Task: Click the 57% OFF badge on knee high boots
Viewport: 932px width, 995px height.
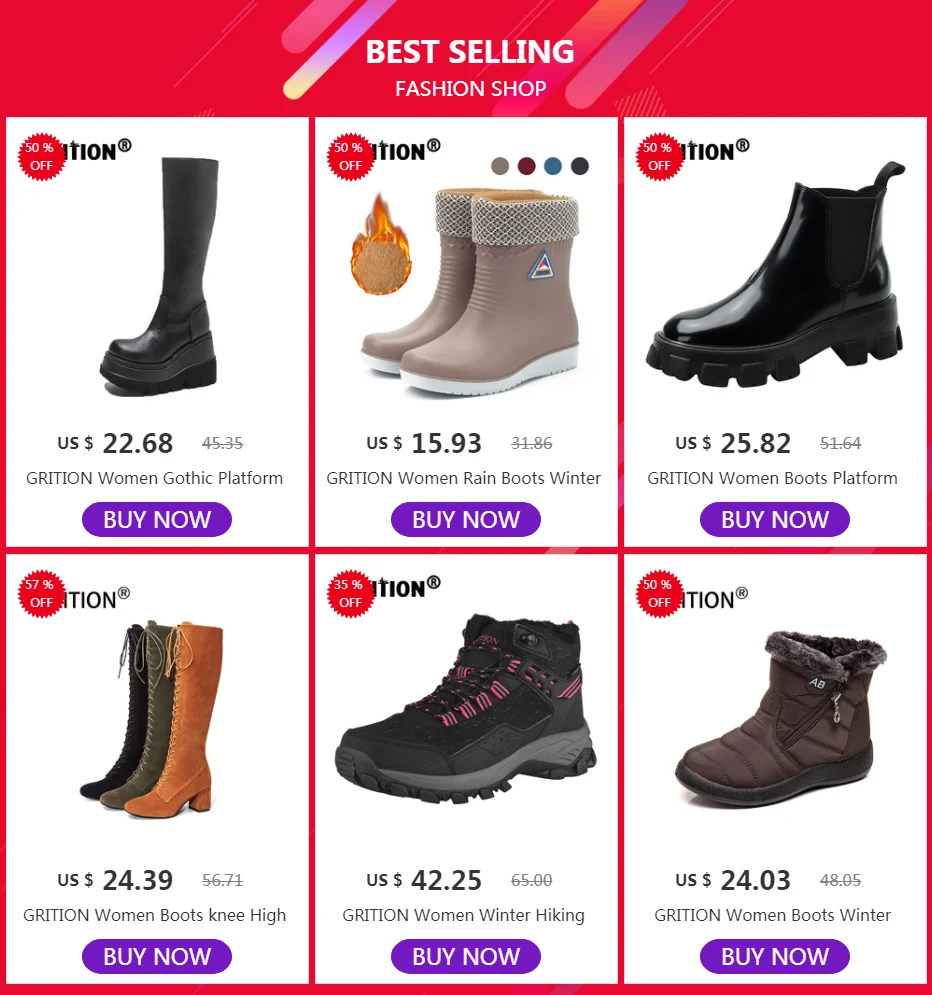Action: click(41, 593)
